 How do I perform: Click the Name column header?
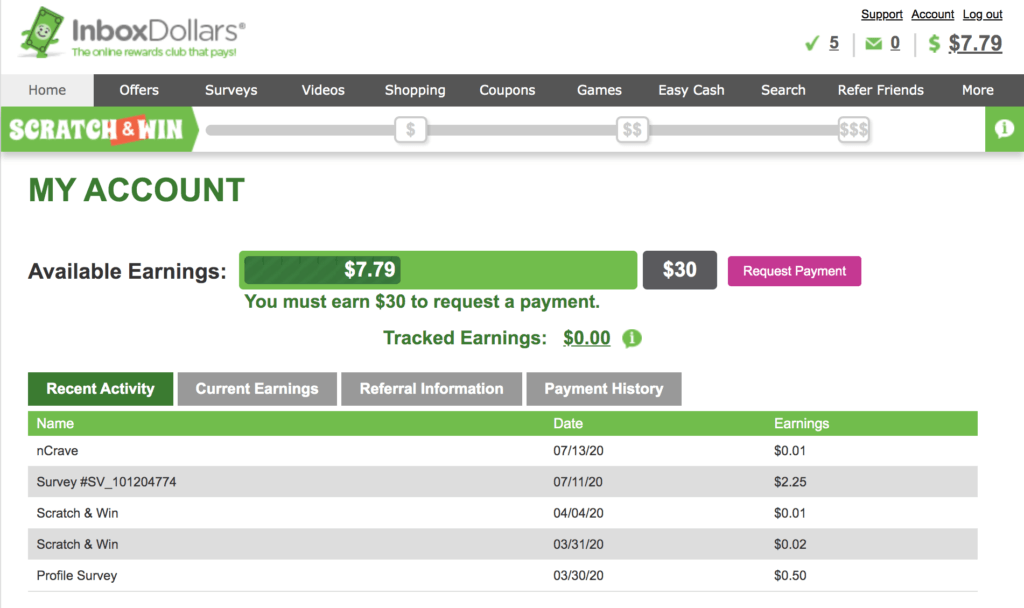55,423
